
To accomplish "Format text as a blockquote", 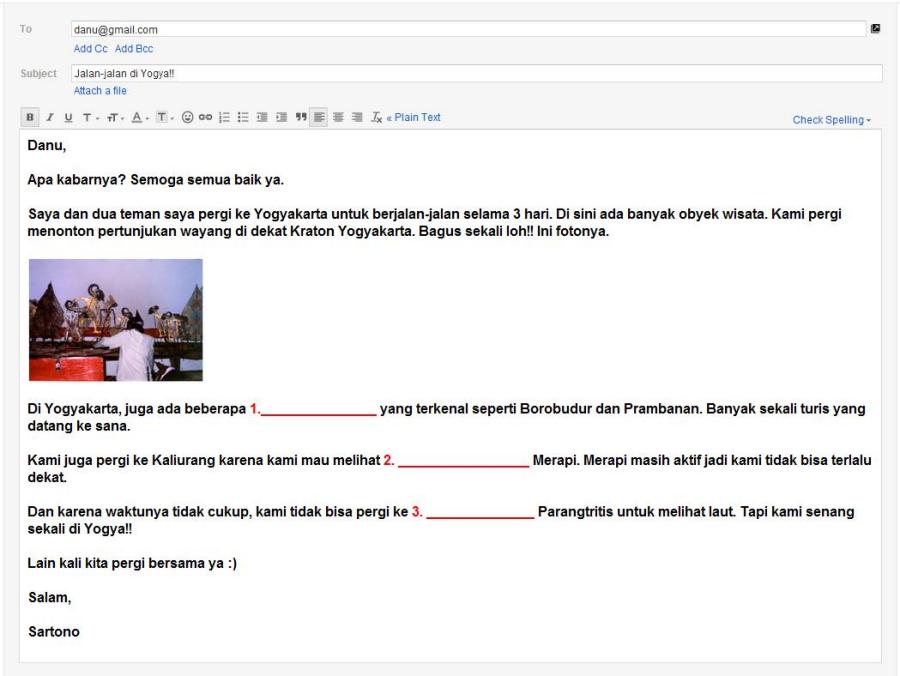I will (302, 116).
